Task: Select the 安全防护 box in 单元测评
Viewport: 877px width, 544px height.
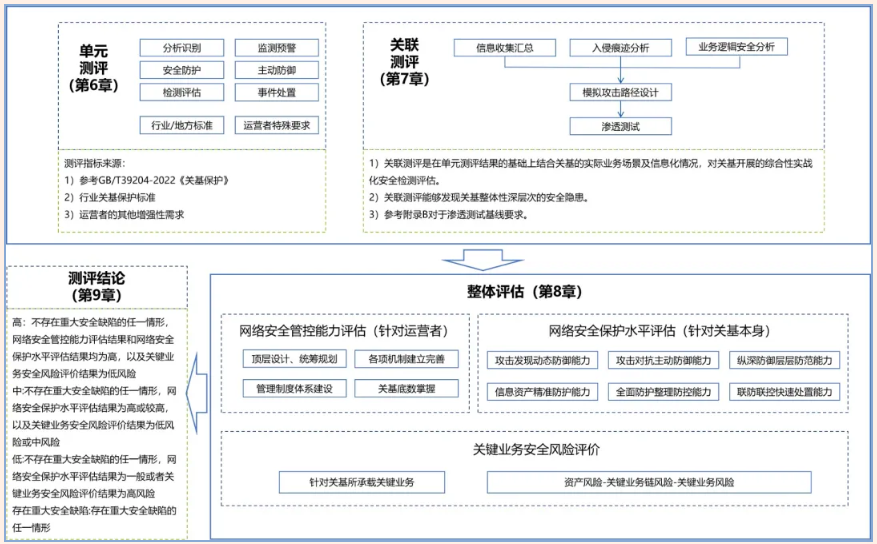Action: coord(182,71)
